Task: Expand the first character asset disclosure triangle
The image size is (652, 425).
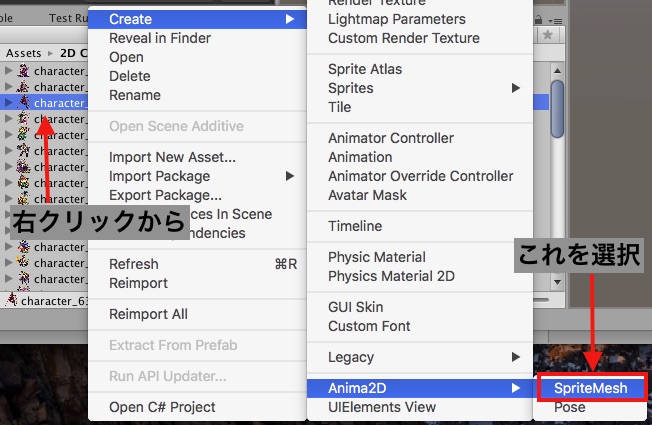Action: click(8, 71)
